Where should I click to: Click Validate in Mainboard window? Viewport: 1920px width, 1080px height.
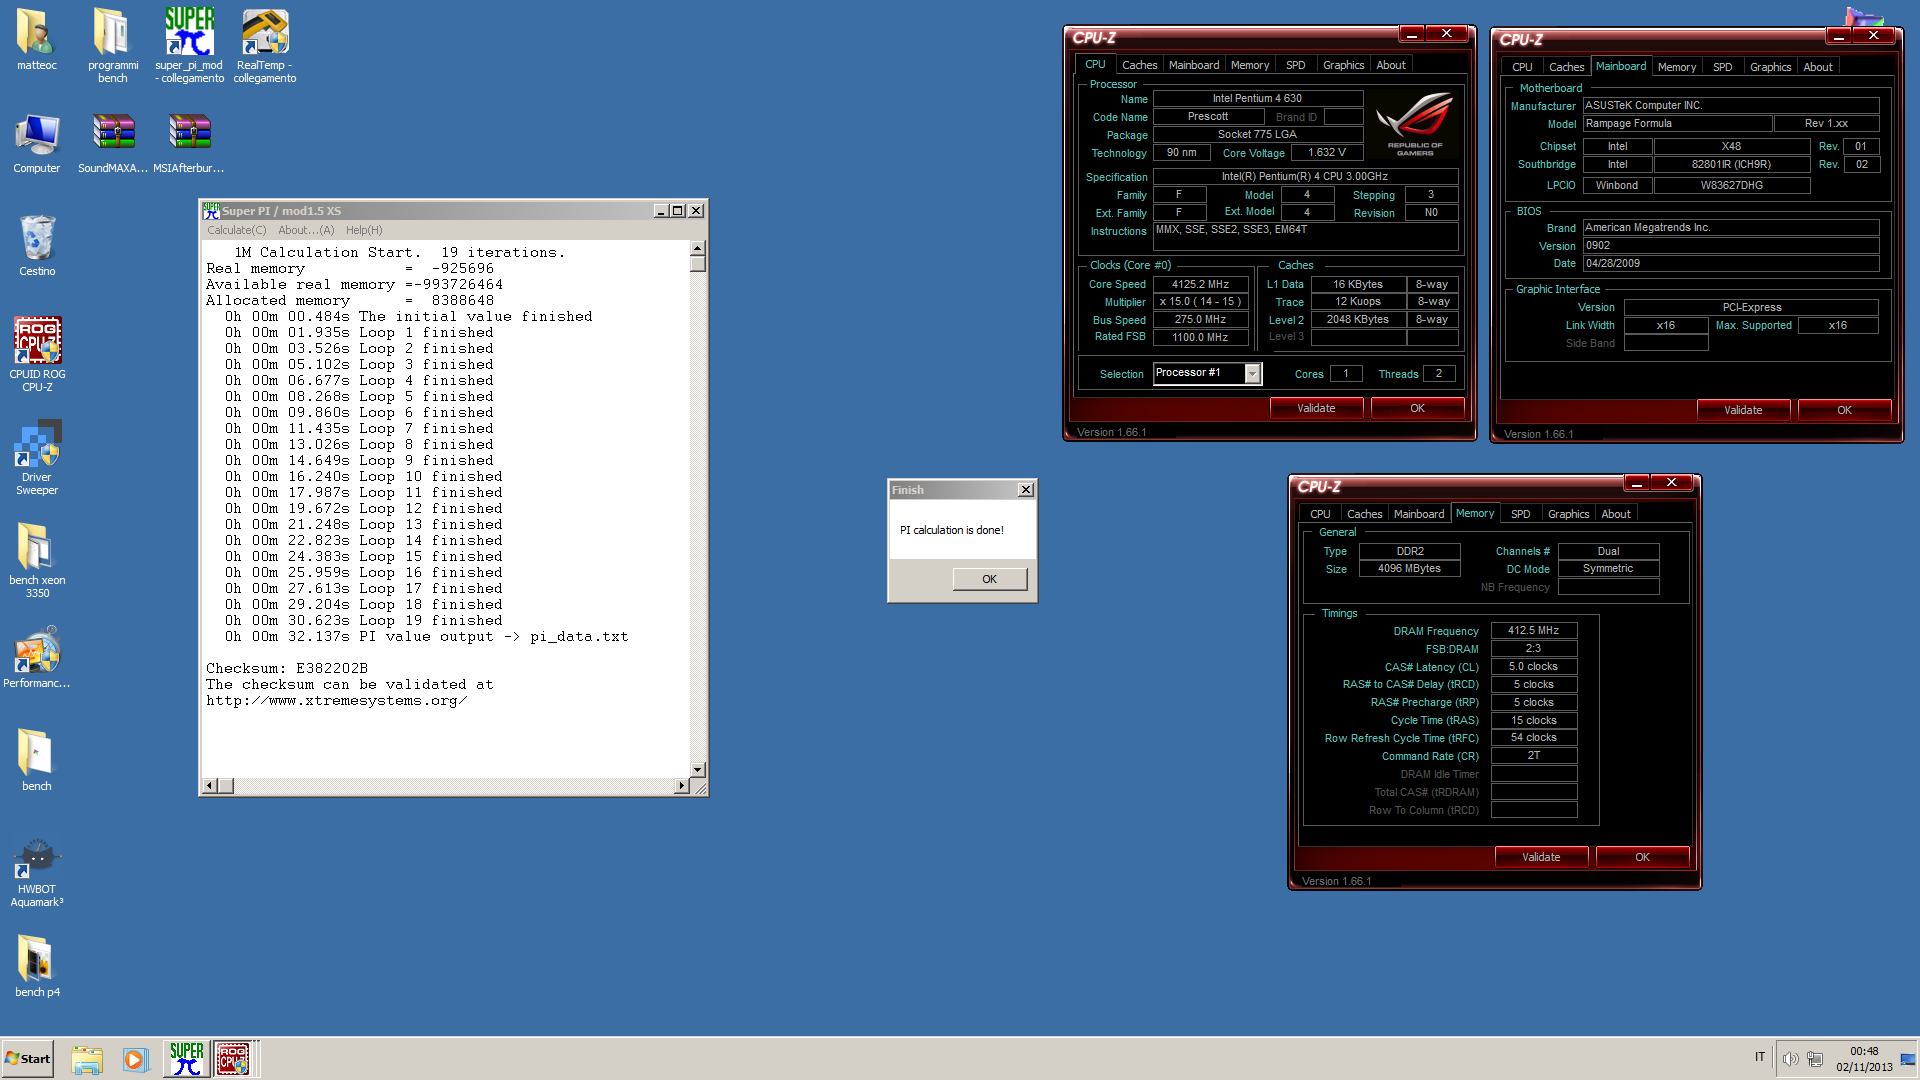click(x=1743, y=410)
